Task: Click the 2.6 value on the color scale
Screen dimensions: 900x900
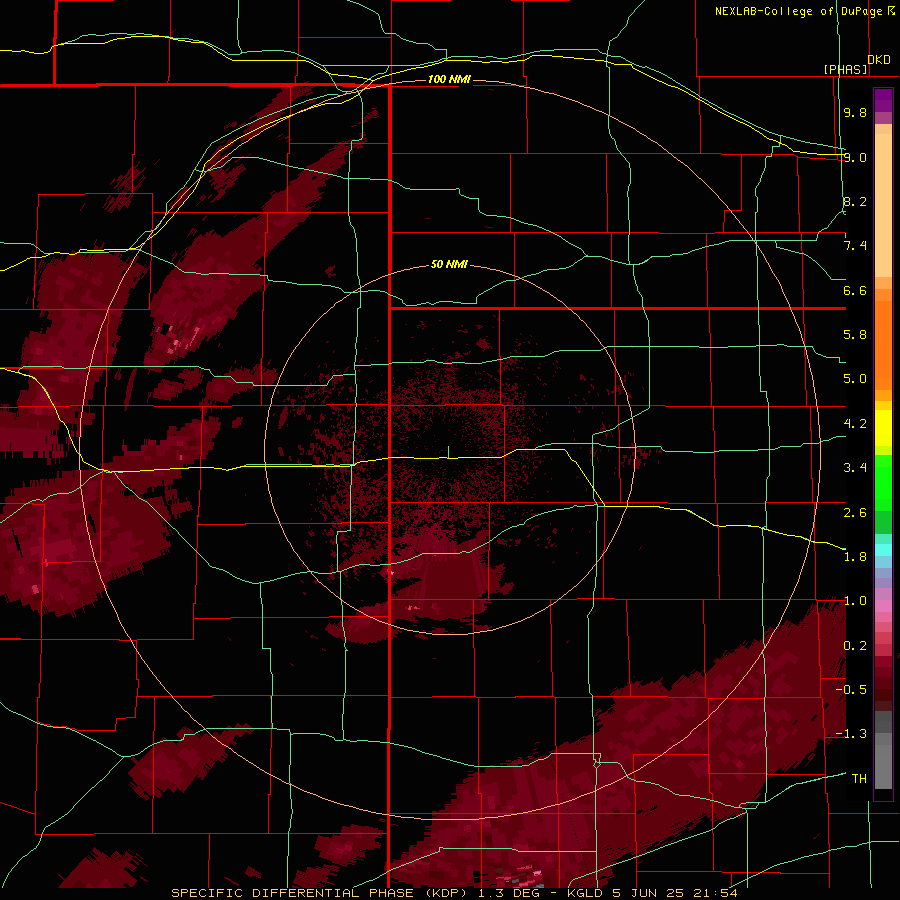Action: tap(855, 512)
